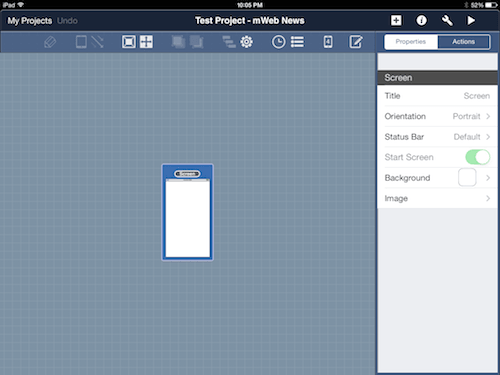Click the phone device preview icon

click(328, 42)
